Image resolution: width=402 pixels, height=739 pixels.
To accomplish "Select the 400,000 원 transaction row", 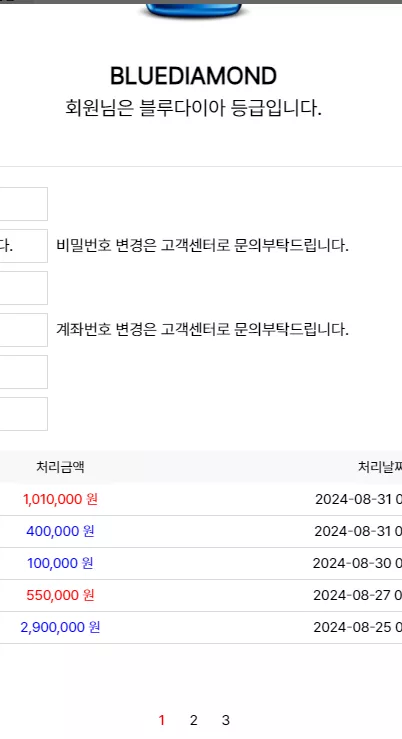I will tap(201, 531).
